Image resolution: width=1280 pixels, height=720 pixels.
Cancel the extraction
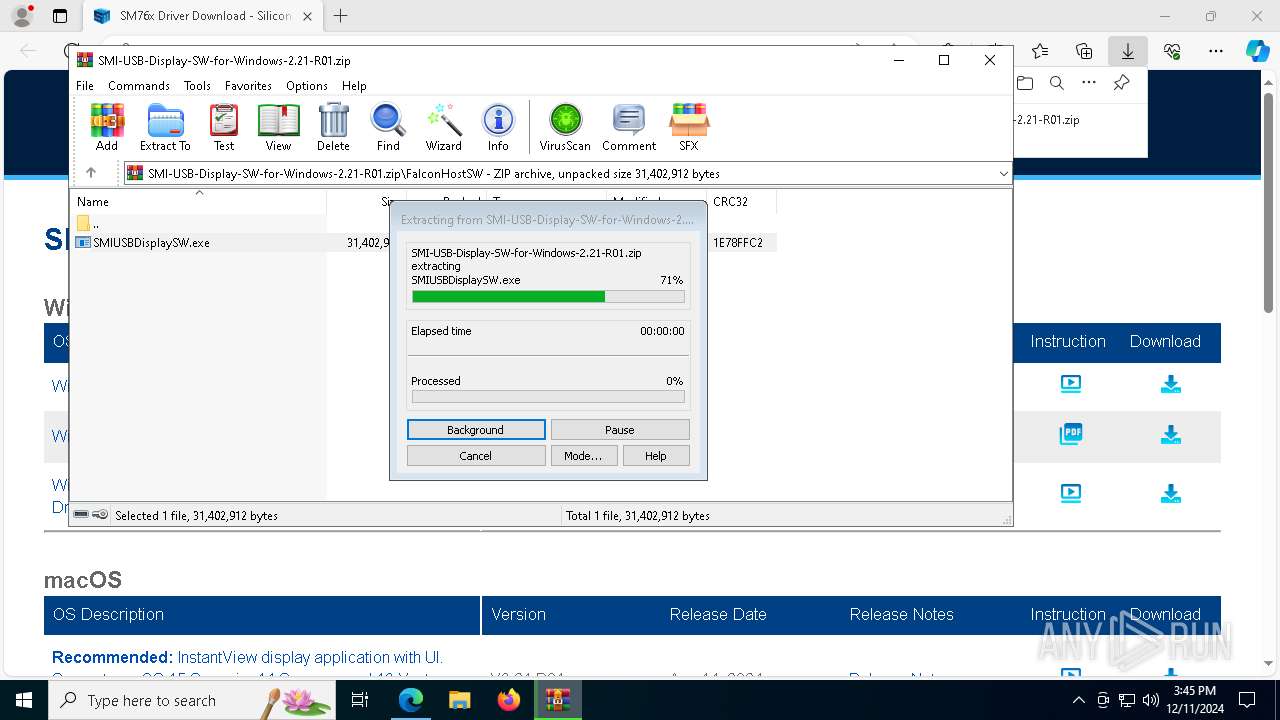476,456
